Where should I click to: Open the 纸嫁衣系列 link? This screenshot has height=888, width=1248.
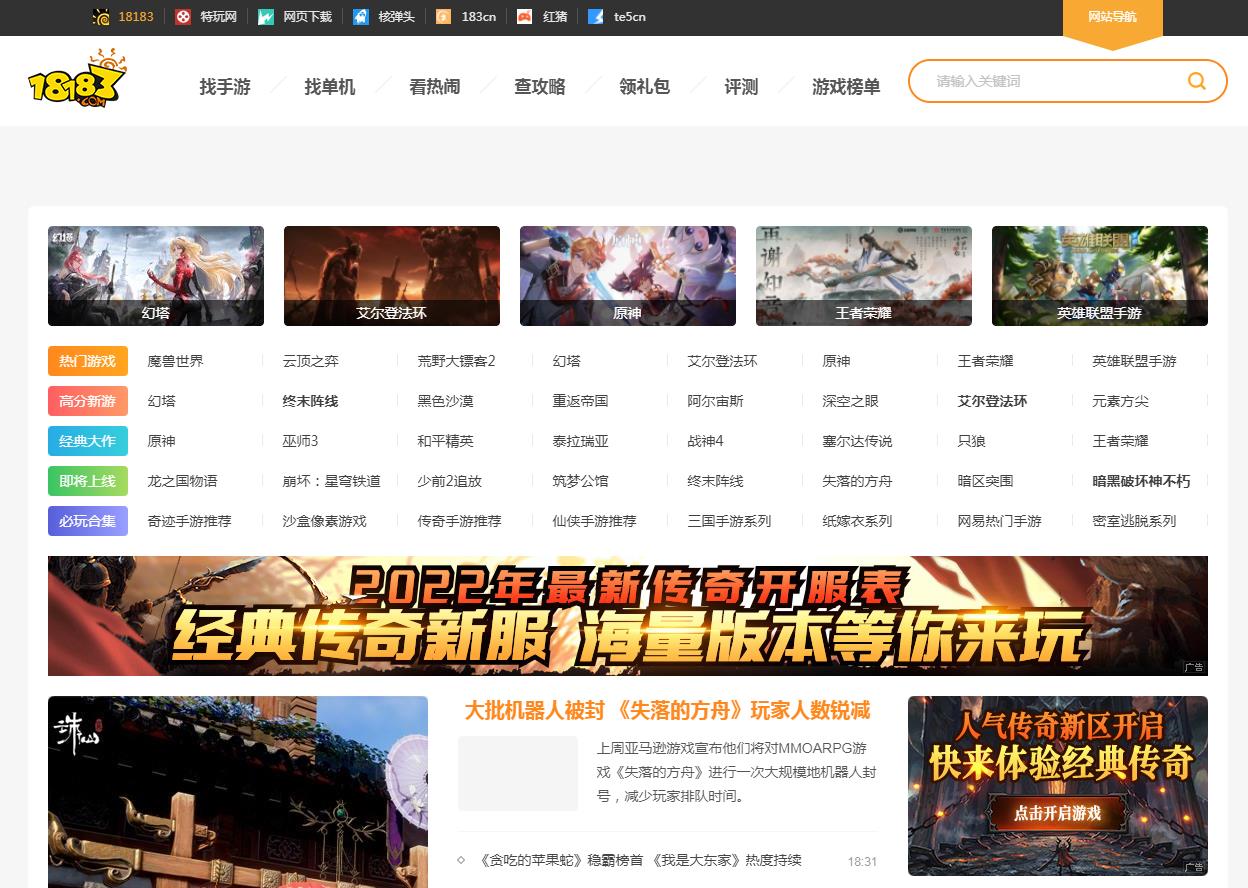click(858, 521)
